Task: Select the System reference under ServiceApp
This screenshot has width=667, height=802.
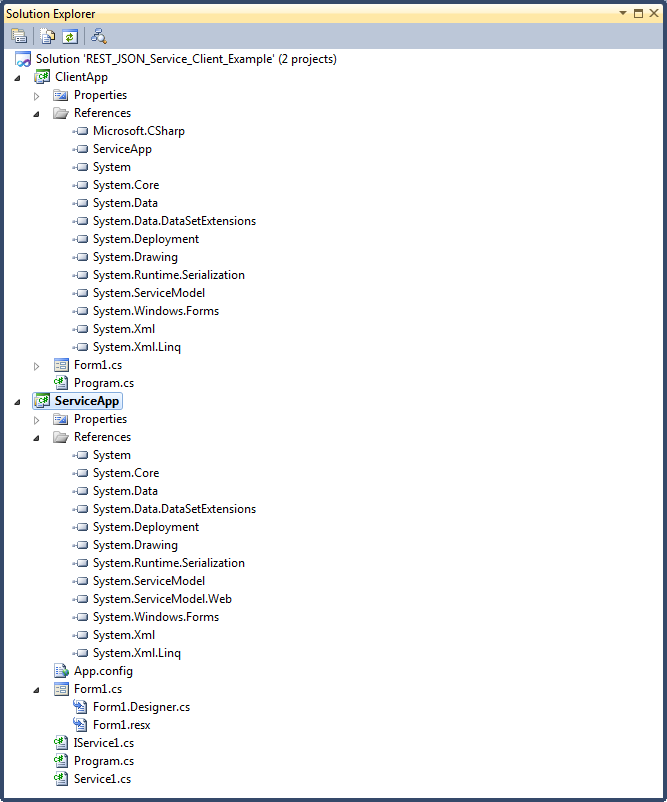Action: point(112,455)
